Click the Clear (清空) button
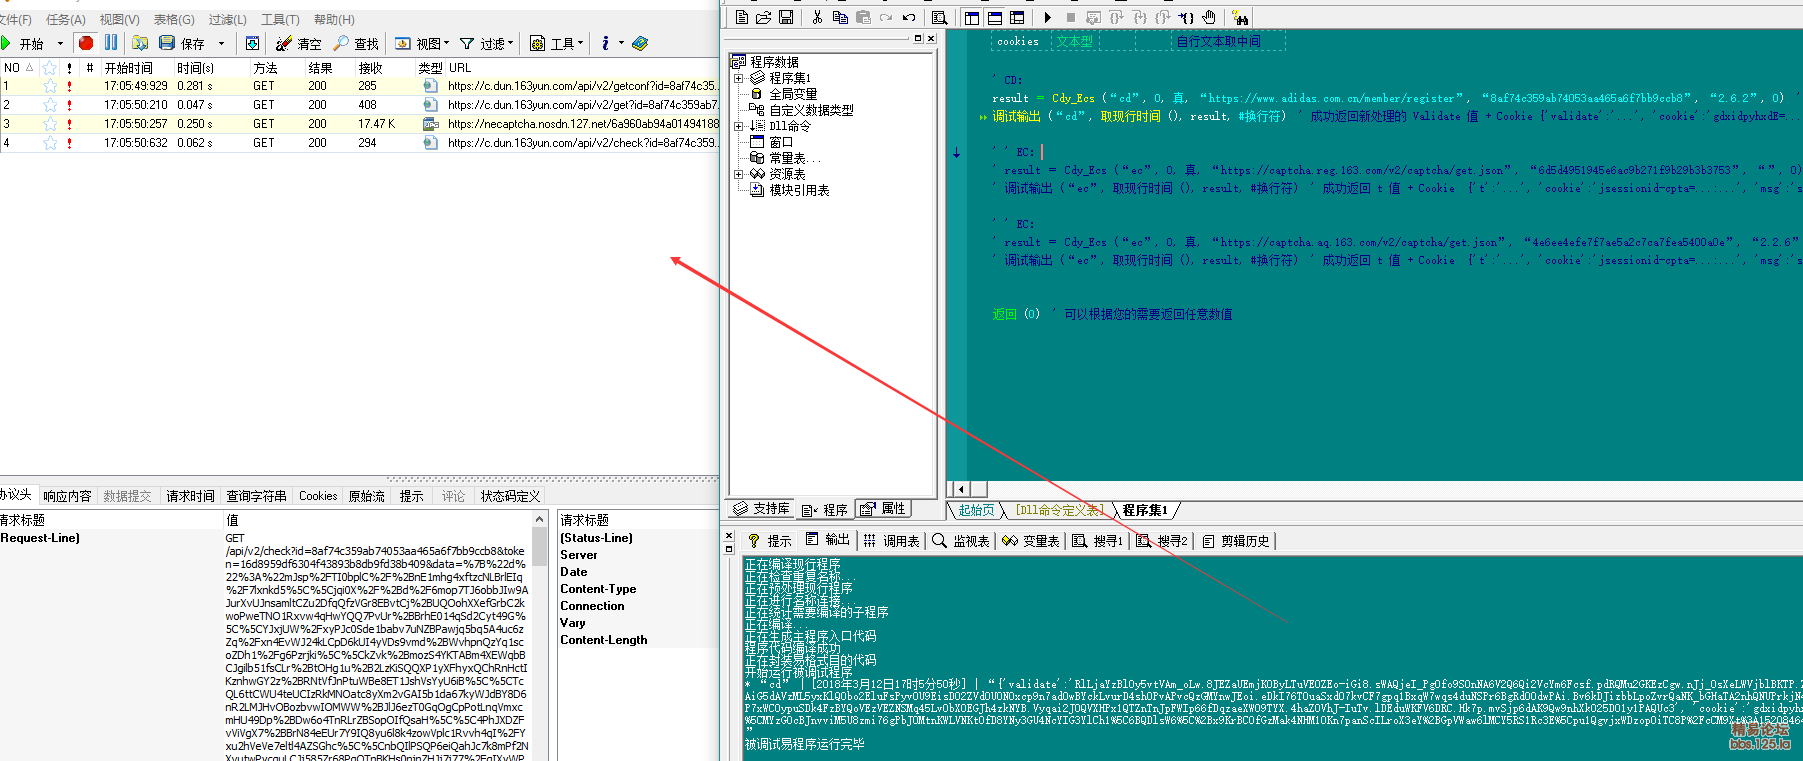 point(299,43)
